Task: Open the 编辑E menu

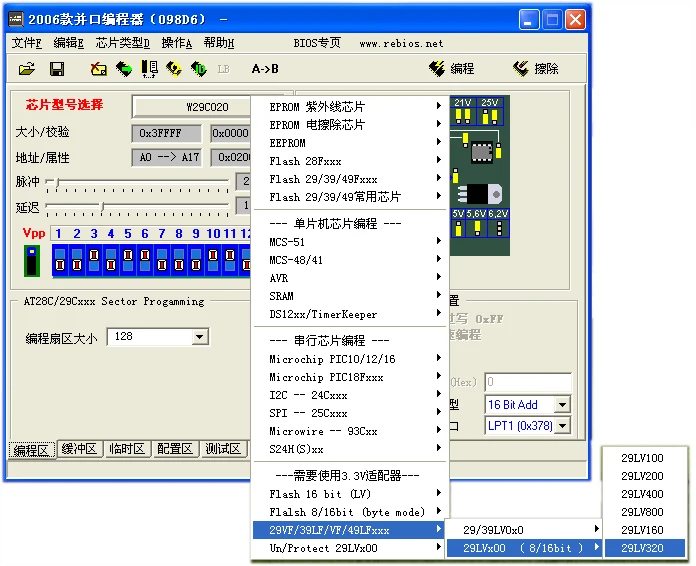Action: click(68, 43)
